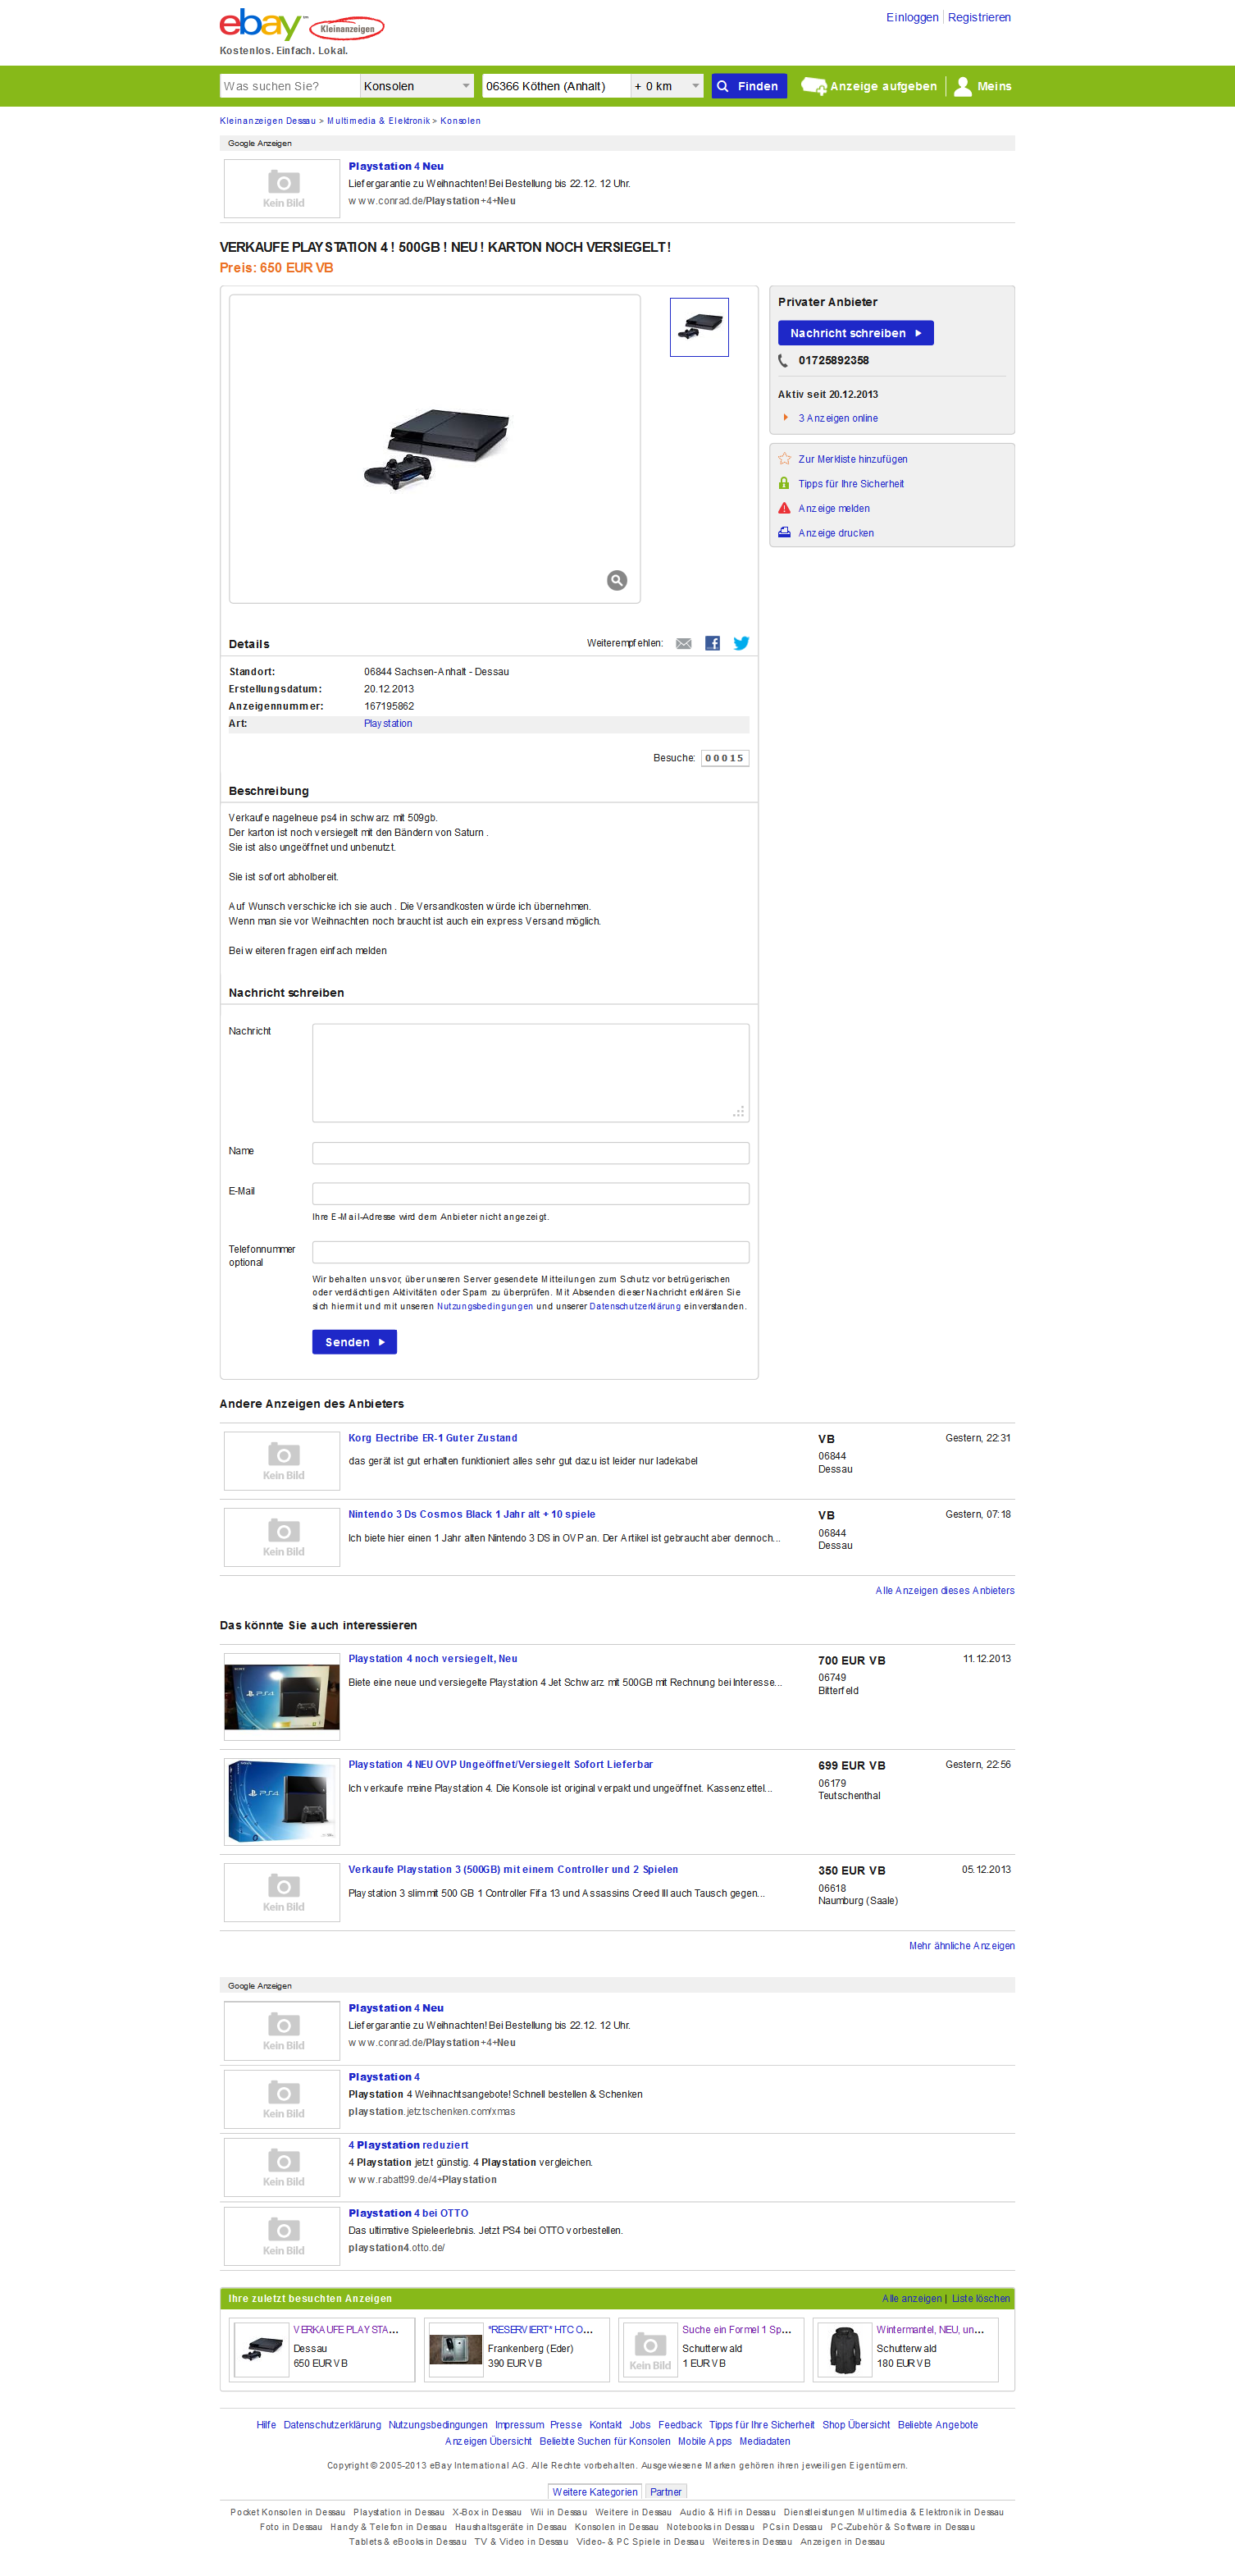1235x2576 pixels.
Task: Click the 'Einloggen' link
Action: [x=911, y=17]
